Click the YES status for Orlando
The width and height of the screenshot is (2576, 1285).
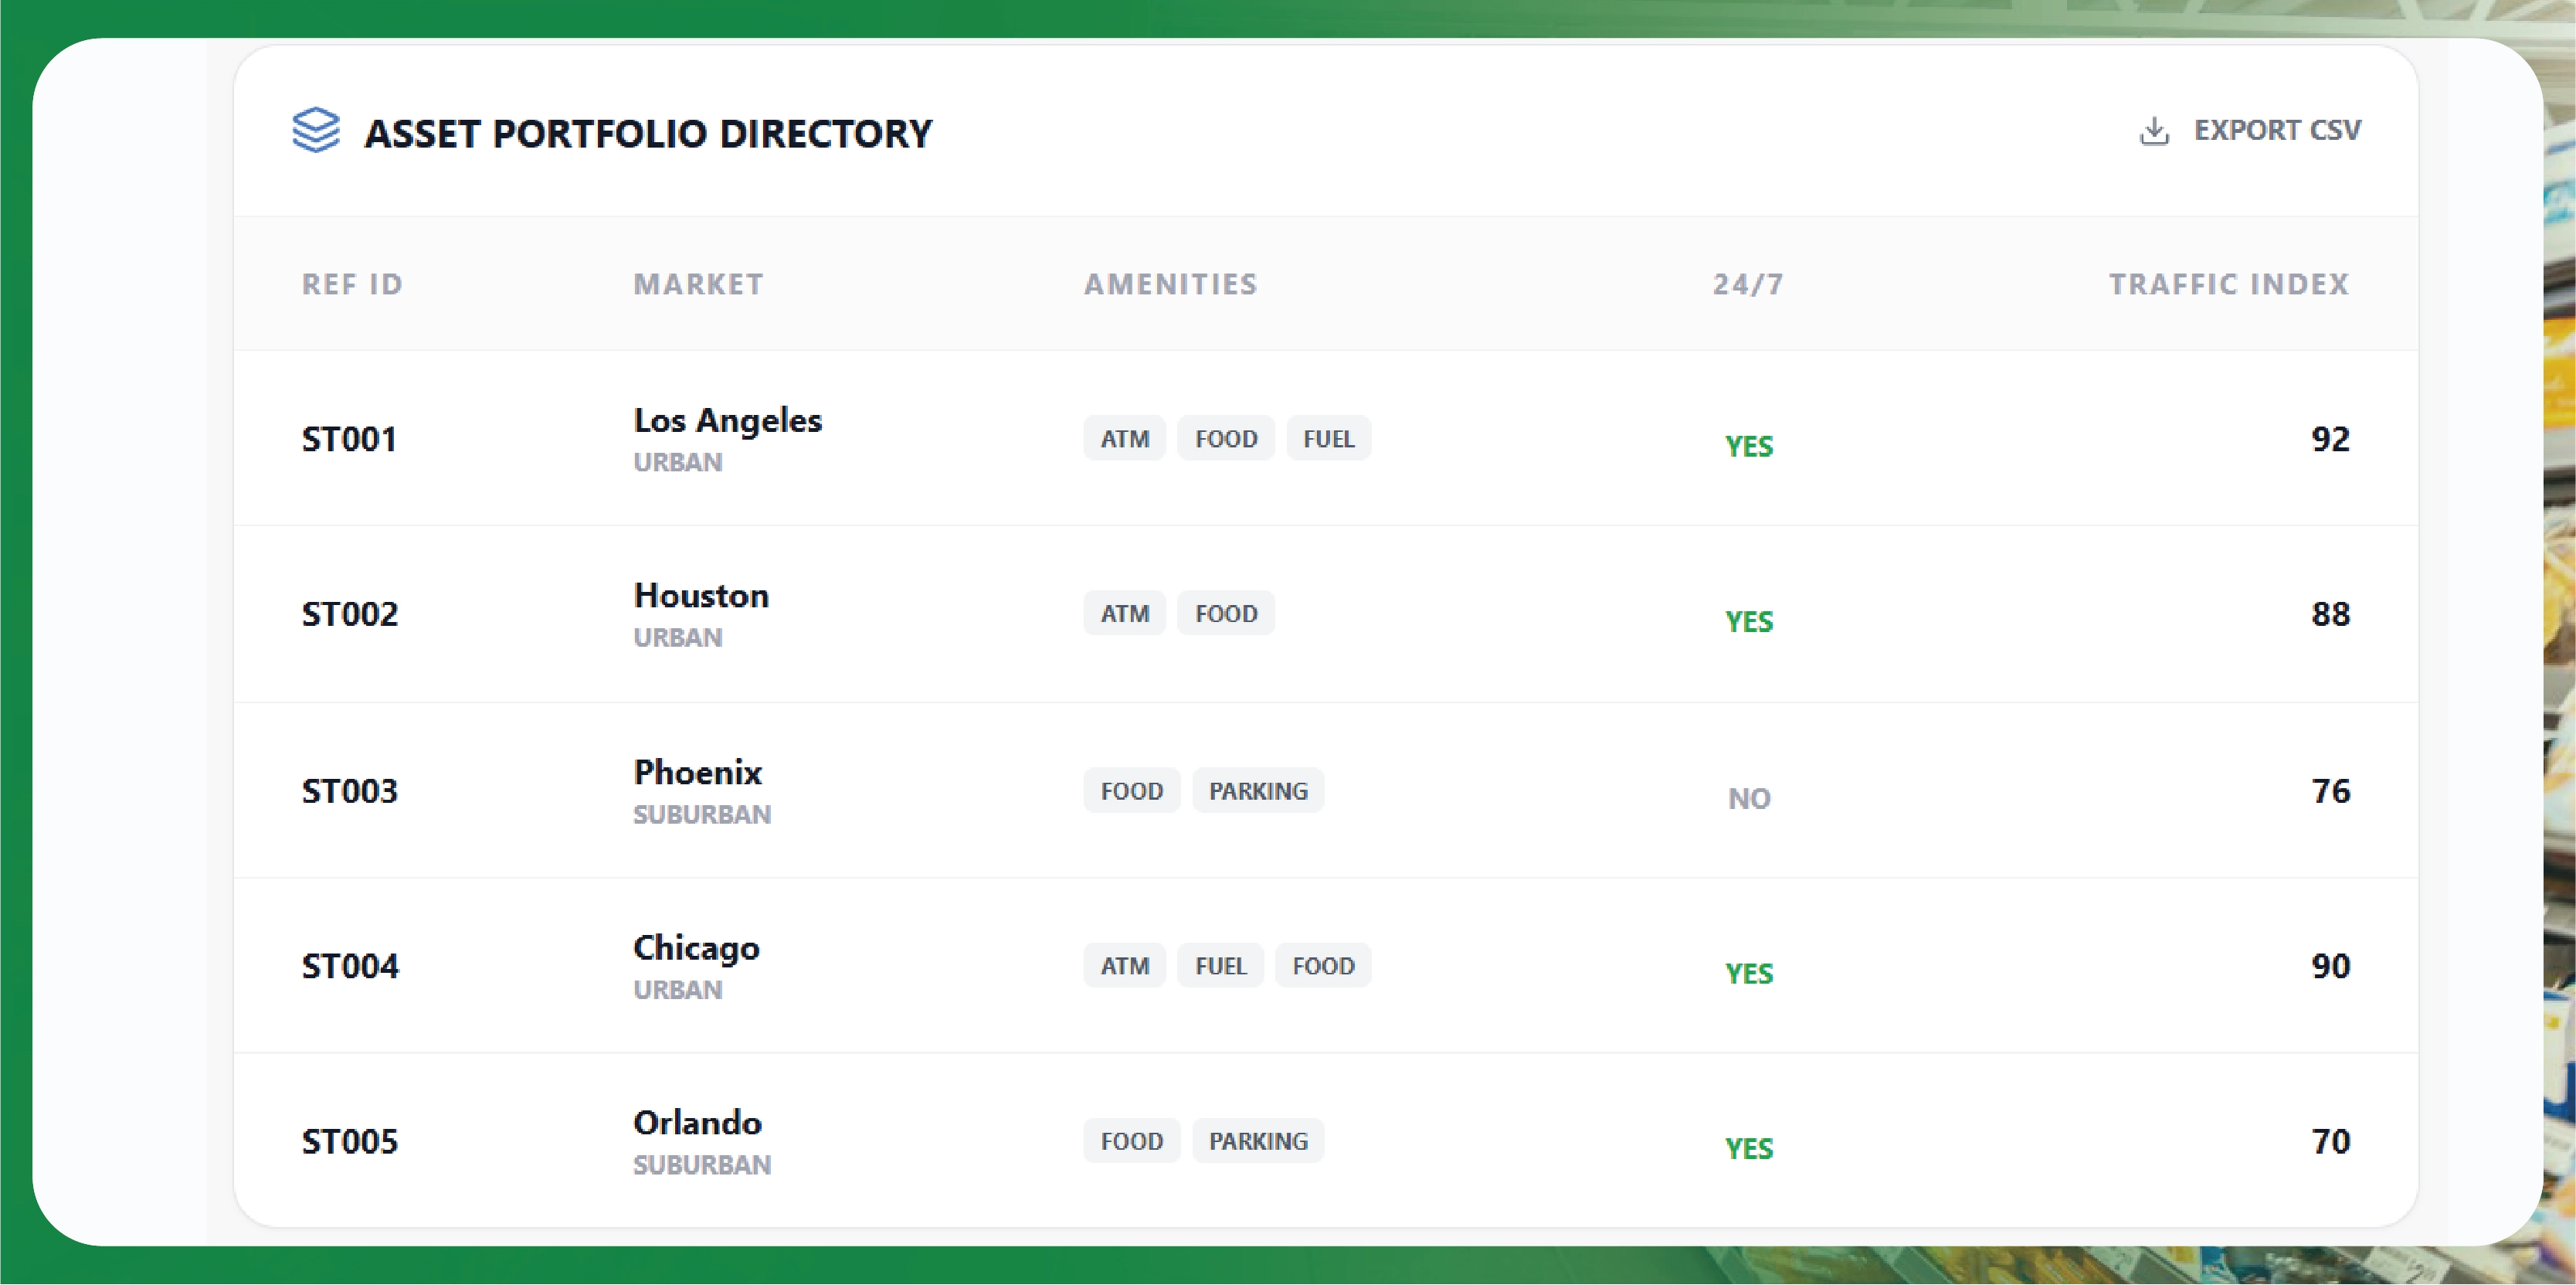pyautogui.click(x=1748, y=1148)
